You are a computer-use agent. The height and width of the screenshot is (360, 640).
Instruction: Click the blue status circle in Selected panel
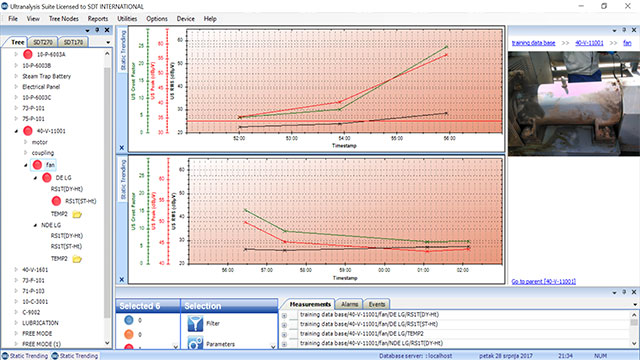(129, 320)
